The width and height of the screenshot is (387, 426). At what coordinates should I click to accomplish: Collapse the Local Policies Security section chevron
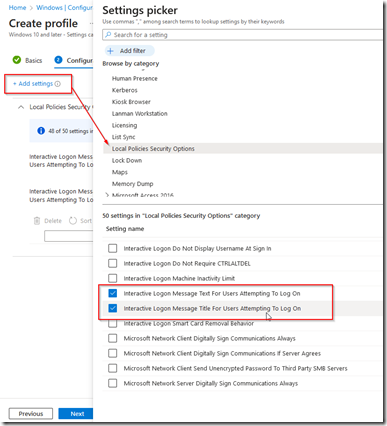click(21, 107)
